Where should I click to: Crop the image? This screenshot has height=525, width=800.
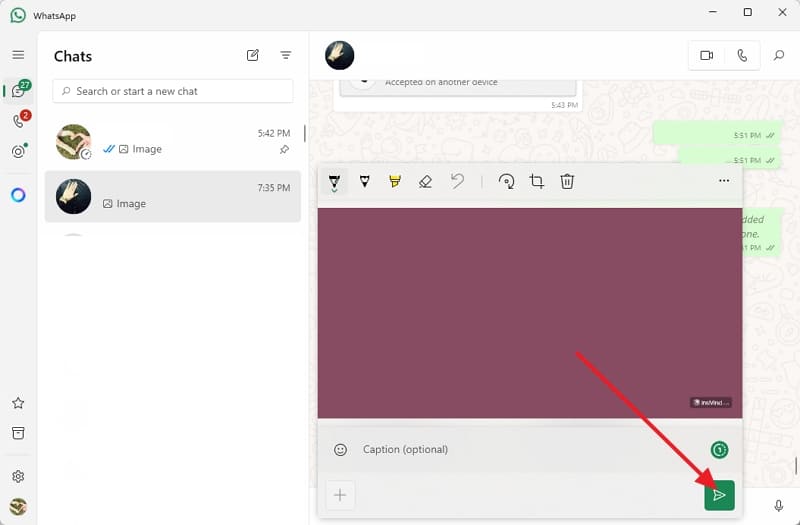(537, 181)
